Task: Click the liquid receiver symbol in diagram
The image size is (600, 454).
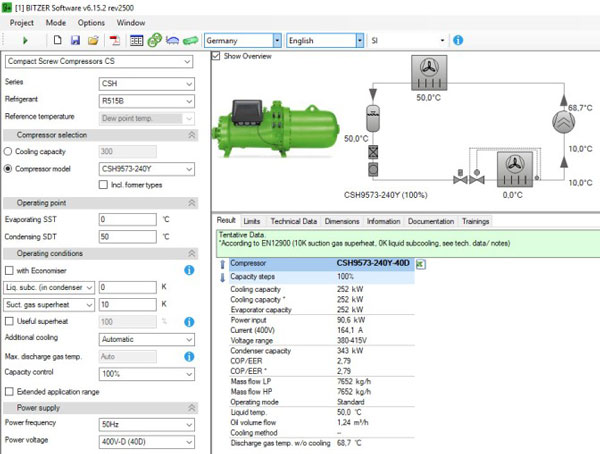Action: pos(373,118)
